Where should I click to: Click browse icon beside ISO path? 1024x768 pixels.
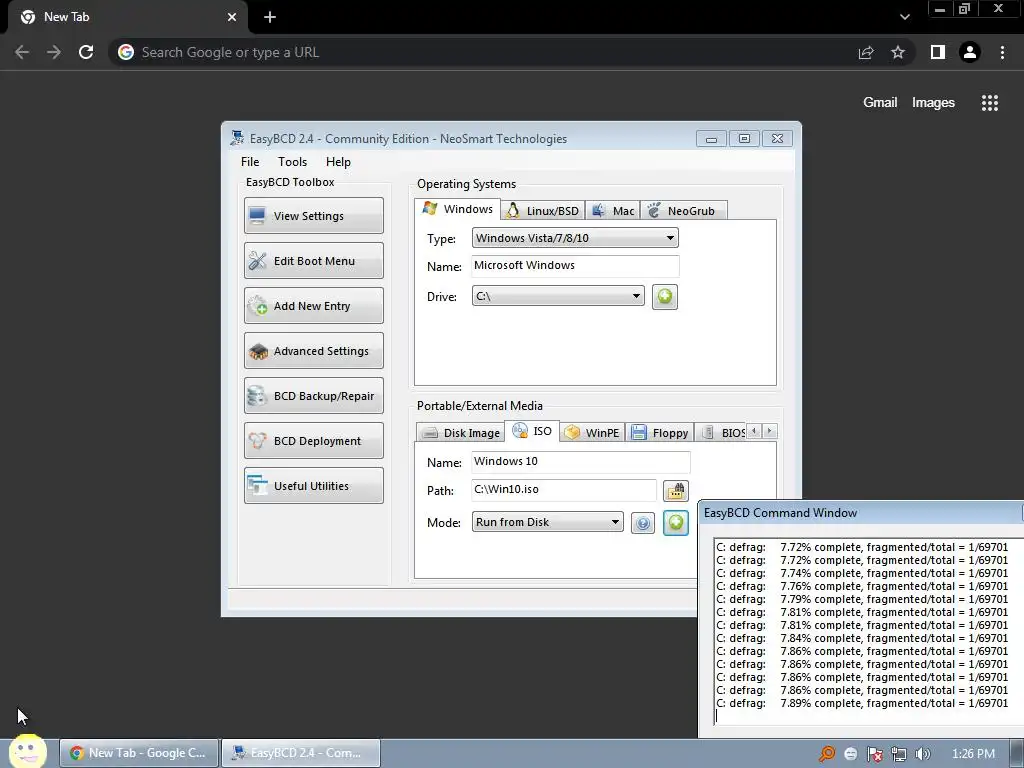[x=676, y=490]
